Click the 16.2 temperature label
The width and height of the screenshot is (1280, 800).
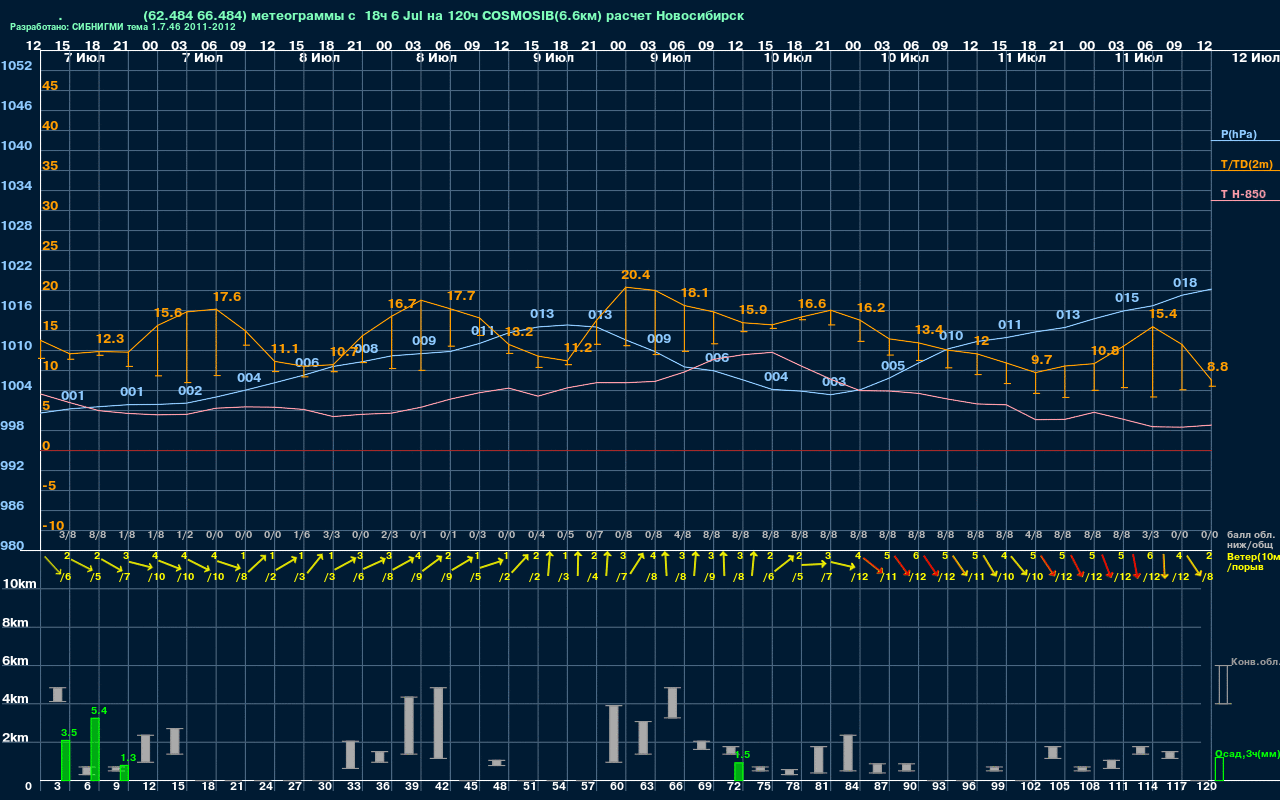(871, 308)
